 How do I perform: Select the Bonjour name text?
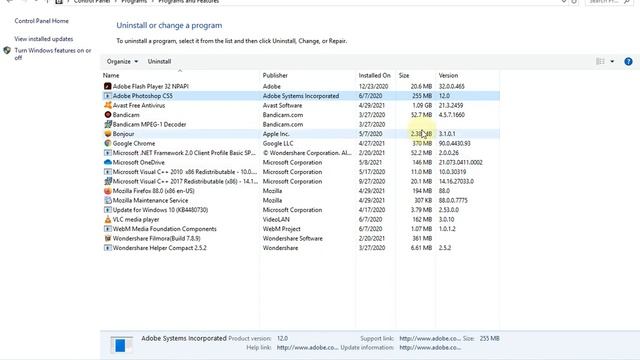tap(123, 134)
